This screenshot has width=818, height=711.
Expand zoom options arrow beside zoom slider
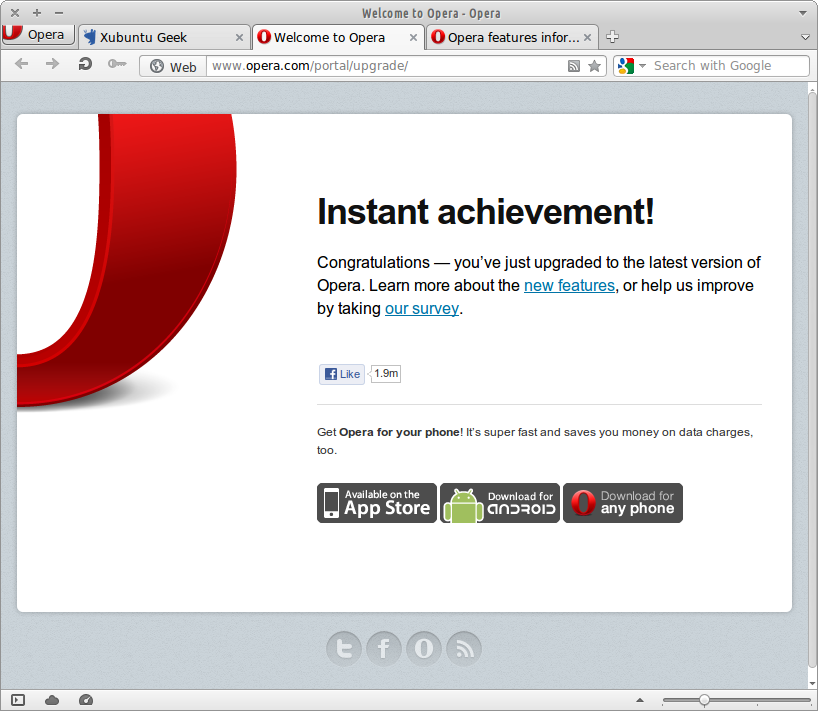point(640,700)
